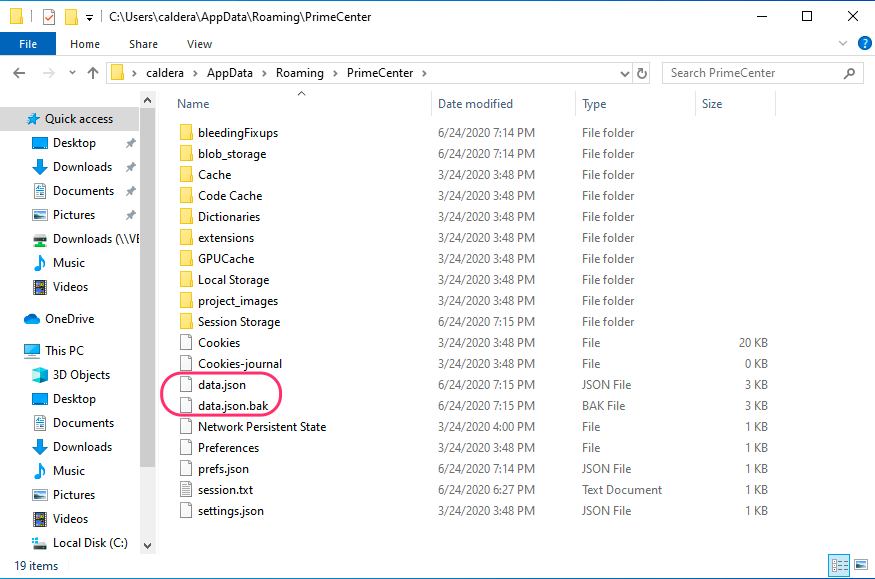Click the Search PrimeCenter field
Screen dimensions: 875x579
(750, 73)
